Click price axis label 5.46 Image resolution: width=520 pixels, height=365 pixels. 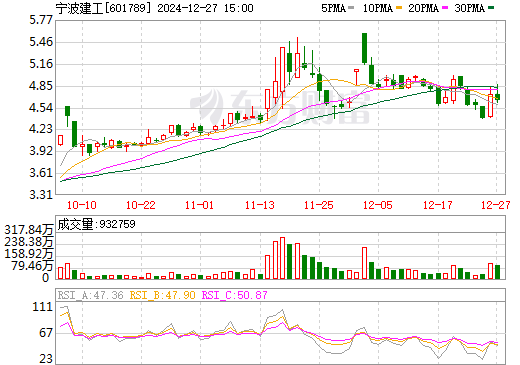click(x=41, y=42)
